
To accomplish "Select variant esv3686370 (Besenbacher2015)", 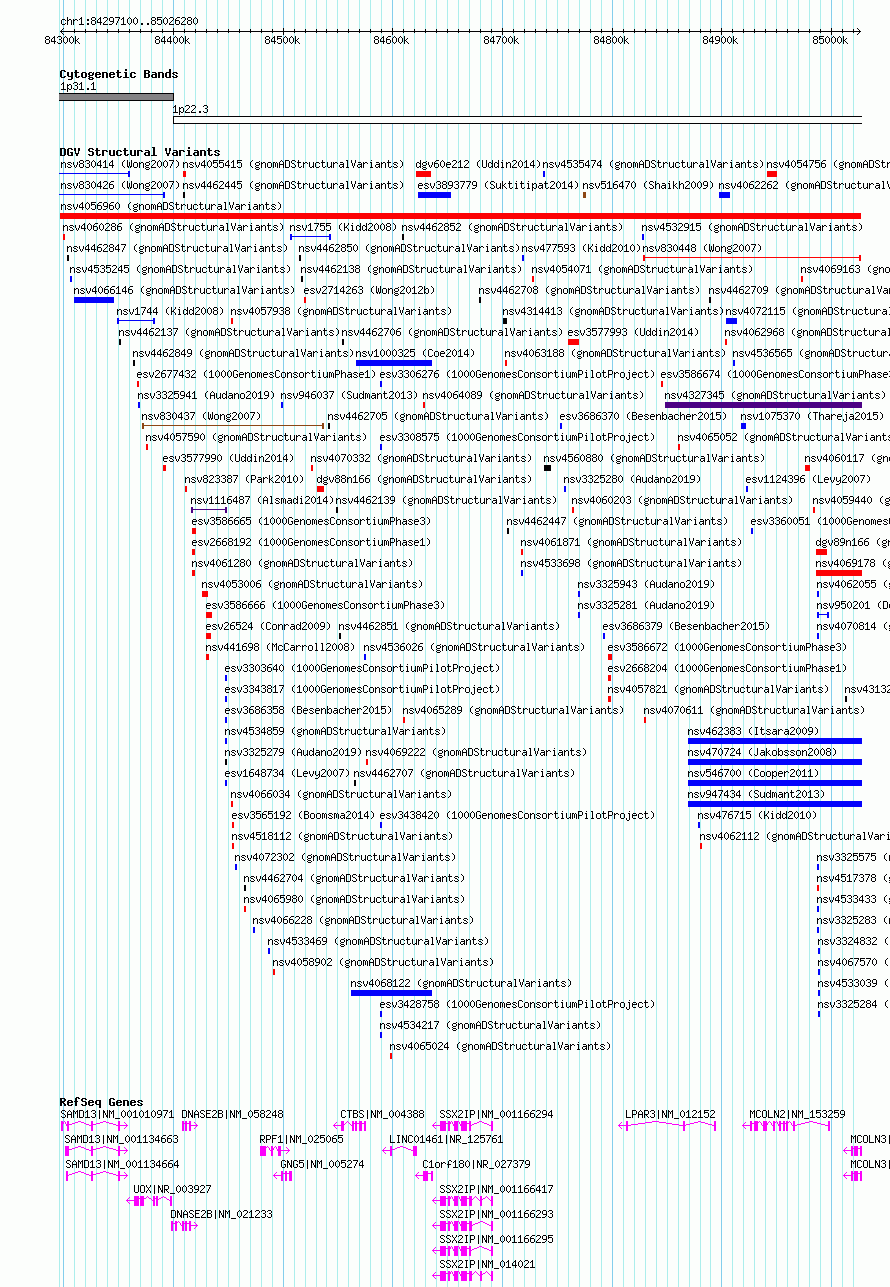I will click(x=643, y=416).
